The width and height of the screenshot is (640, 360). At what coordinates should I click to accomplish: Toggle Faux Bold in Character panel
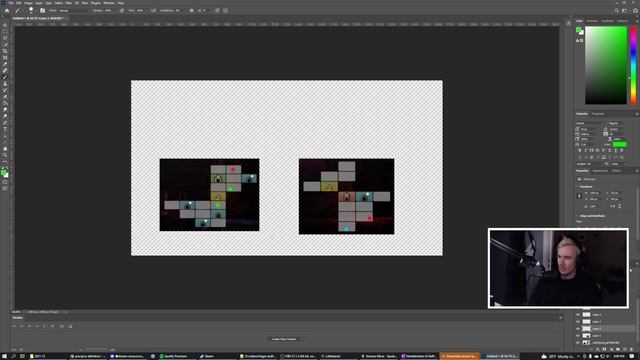click(x=580, y=151)
